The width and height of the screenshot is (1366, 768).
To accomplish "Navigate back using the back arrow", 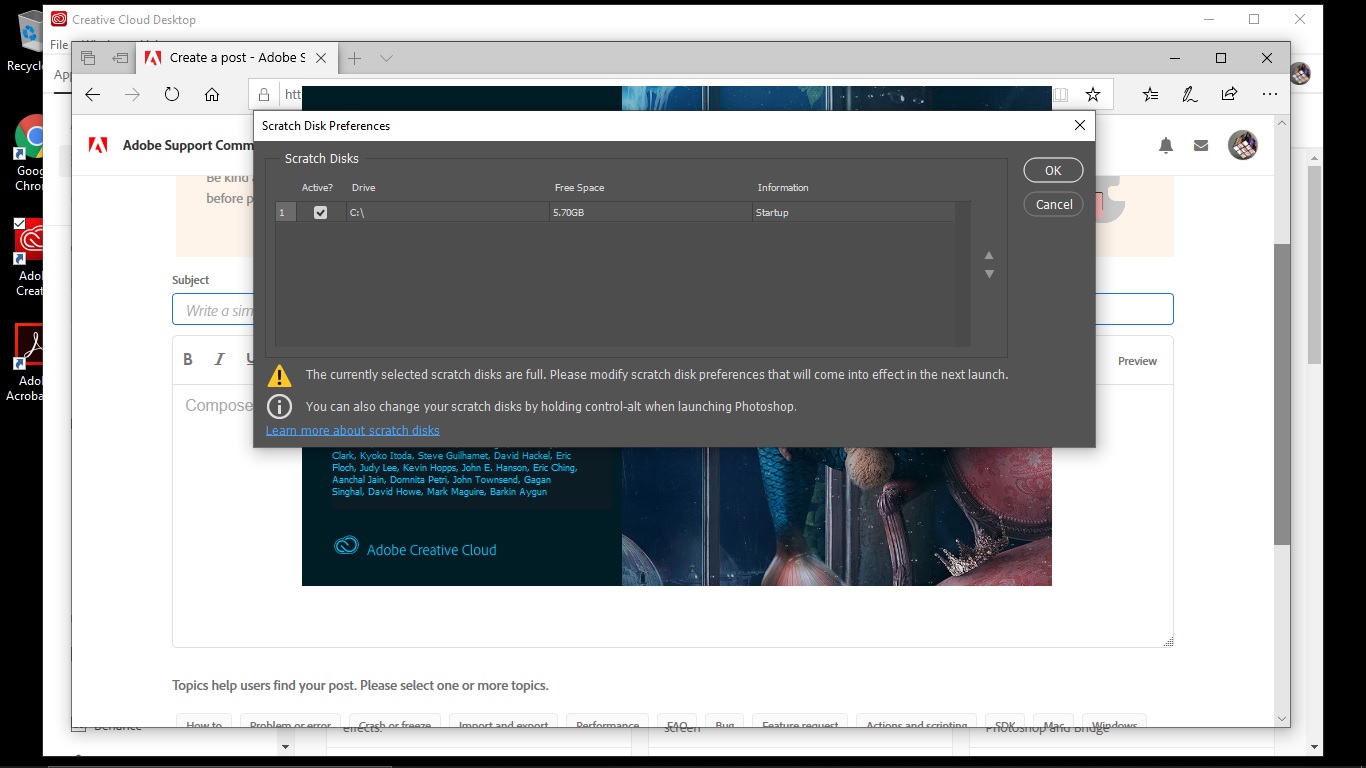I will point(92,94).
